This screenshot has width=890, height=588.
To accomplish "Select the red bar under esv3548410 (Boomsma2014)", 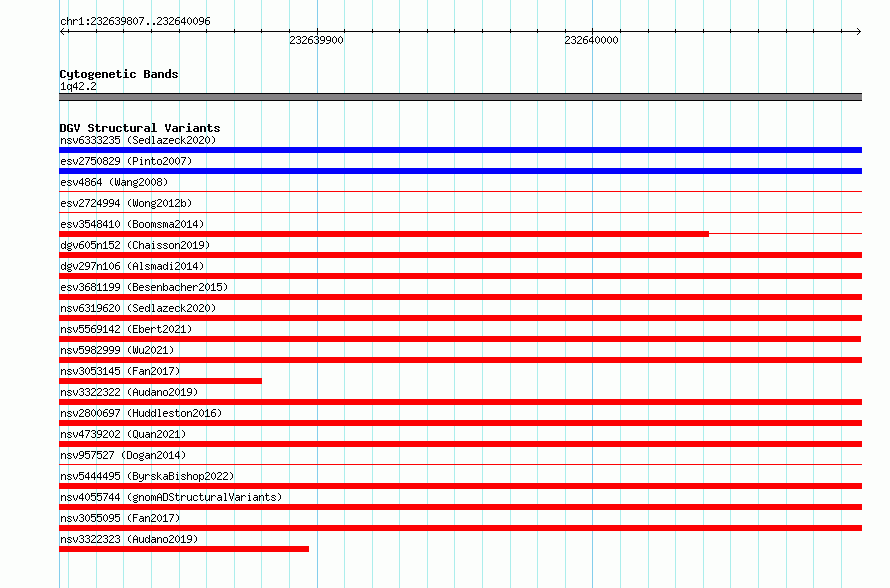I will [x=384, y=234].
